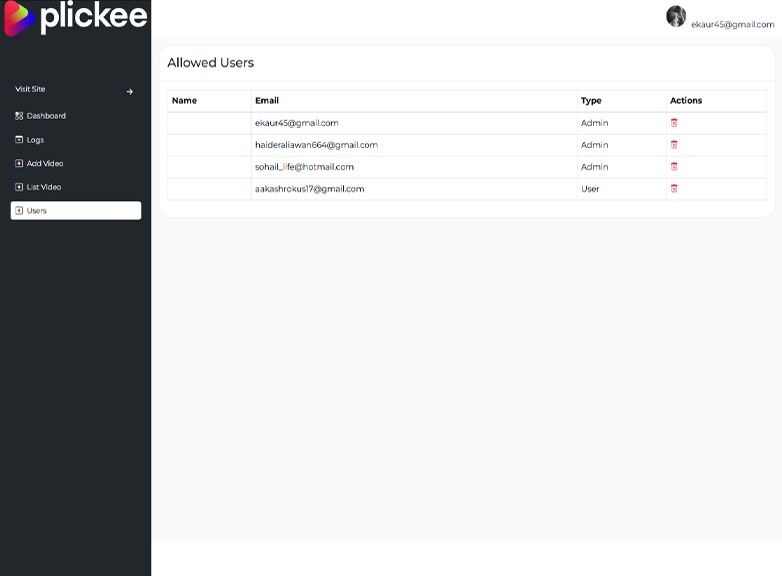The width and height of the screenshot is (782, 576).
Task: Click the Dashboard sidebar icon
Action: [x=19, y=116]
